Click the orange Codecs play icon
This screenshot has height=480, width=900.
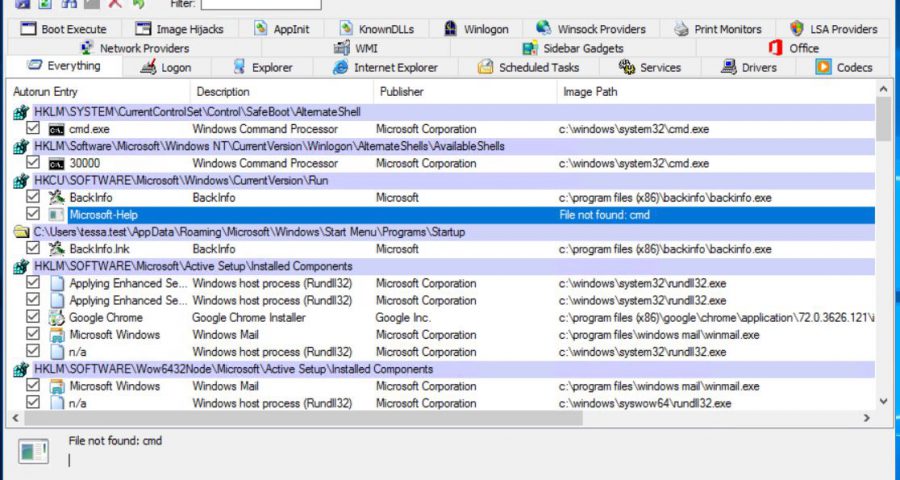[x=823, y=67]
